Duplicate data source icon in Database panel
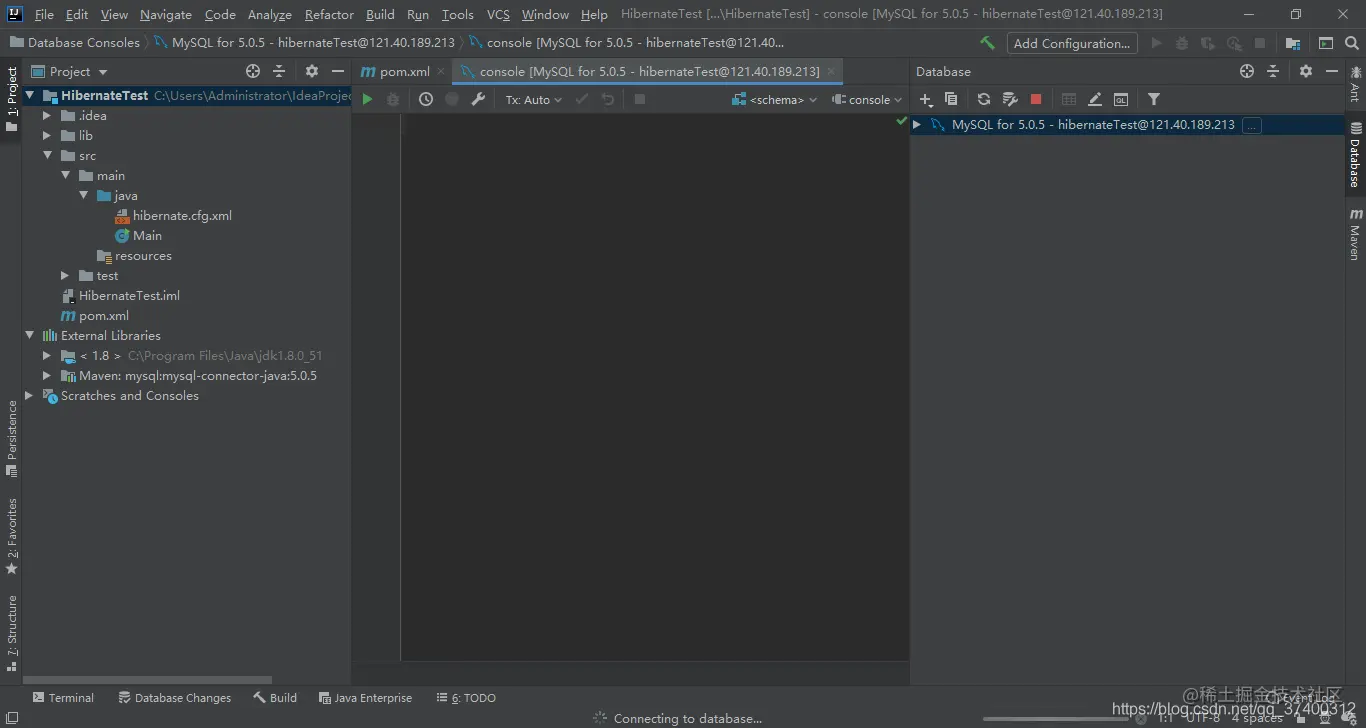 951,99
